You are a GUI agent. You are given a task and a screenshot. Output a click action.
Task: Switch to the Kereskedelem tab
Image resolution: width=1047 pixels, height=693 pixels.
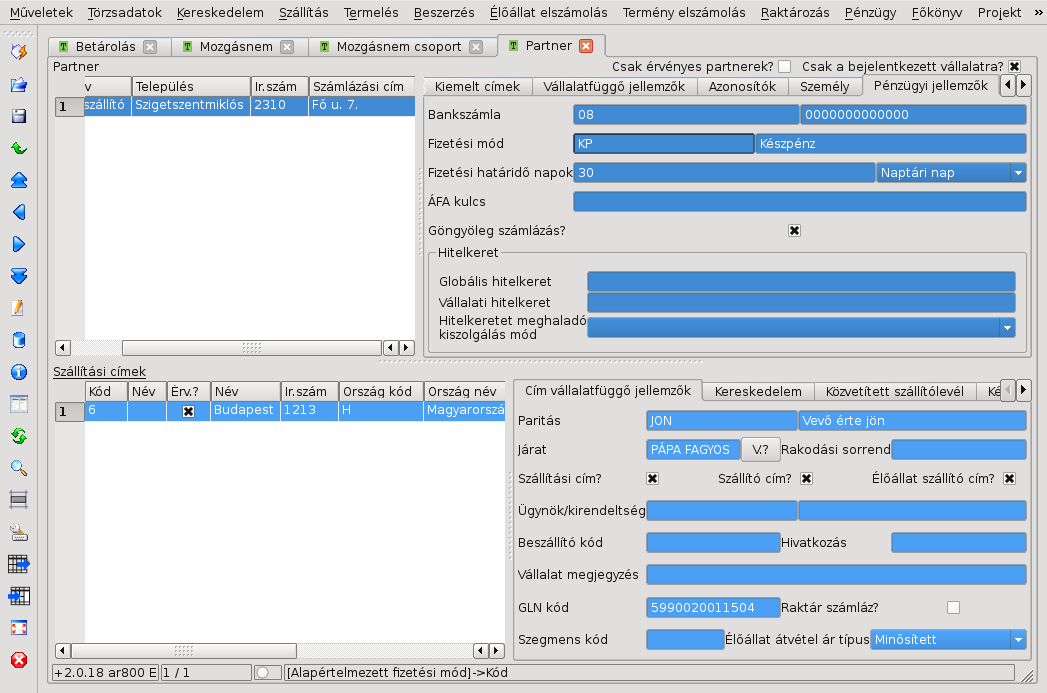click(x=758, y=392)
